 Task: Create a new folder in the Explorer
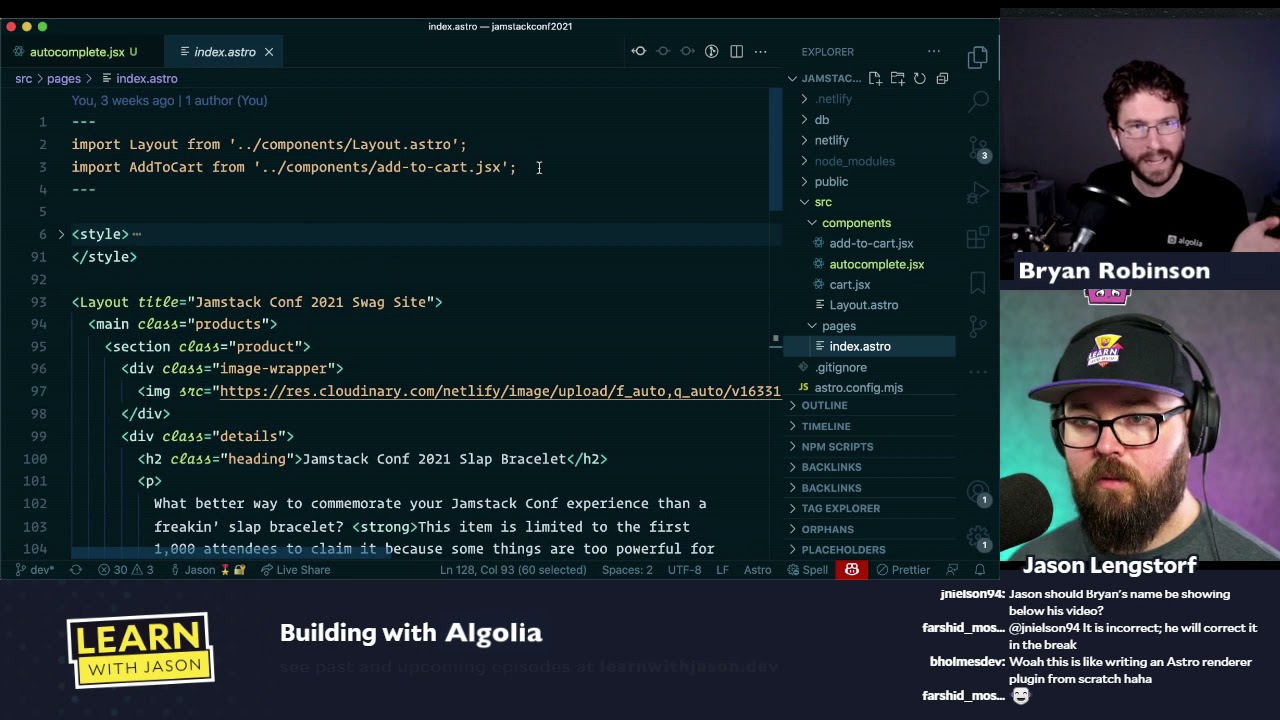pyautogui.click(x=897, y=78)
